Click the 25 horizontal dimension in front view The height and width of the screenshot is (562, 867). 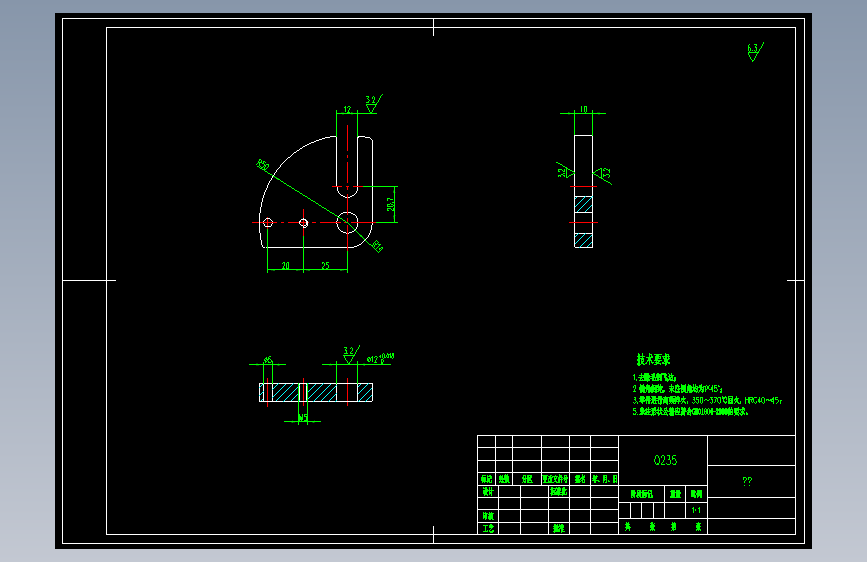point(325,266)
